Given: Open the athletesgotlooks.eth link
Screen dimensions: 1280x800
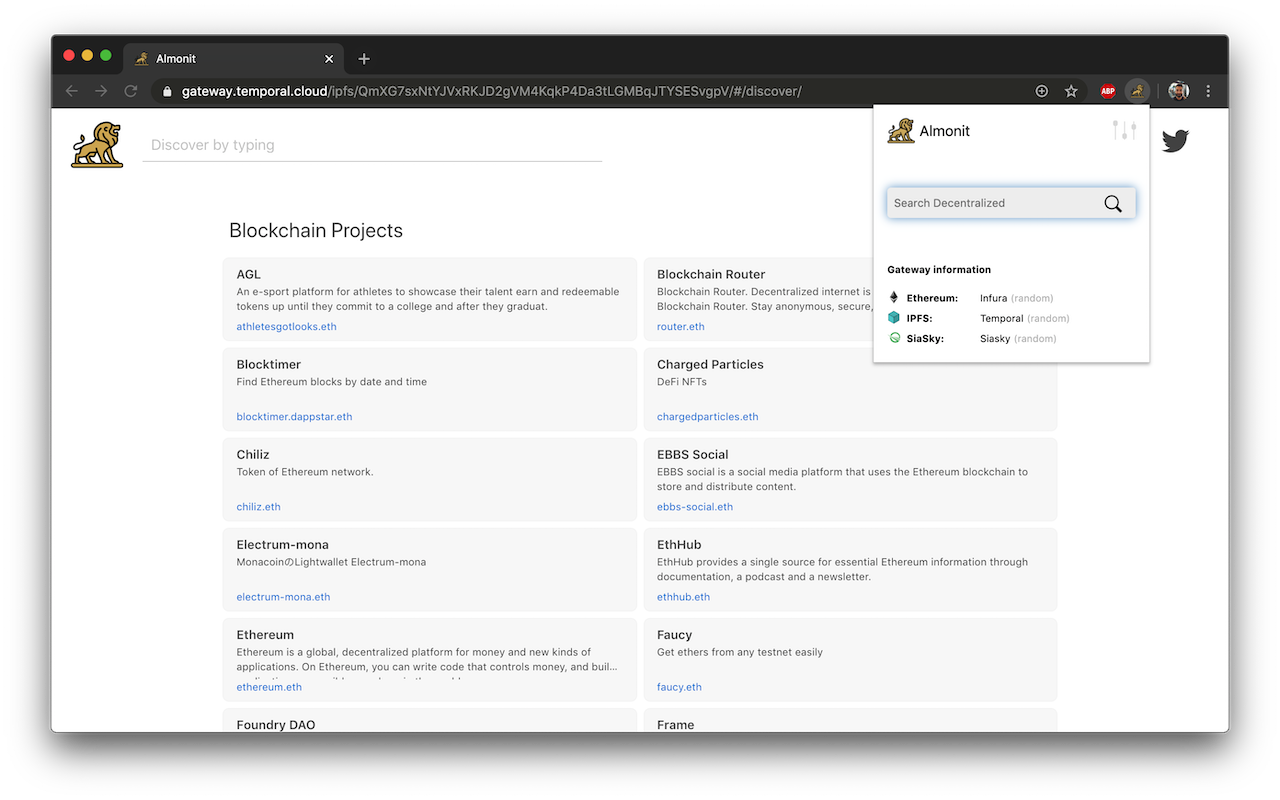Looking at the screenshot, I should [286, 327].
